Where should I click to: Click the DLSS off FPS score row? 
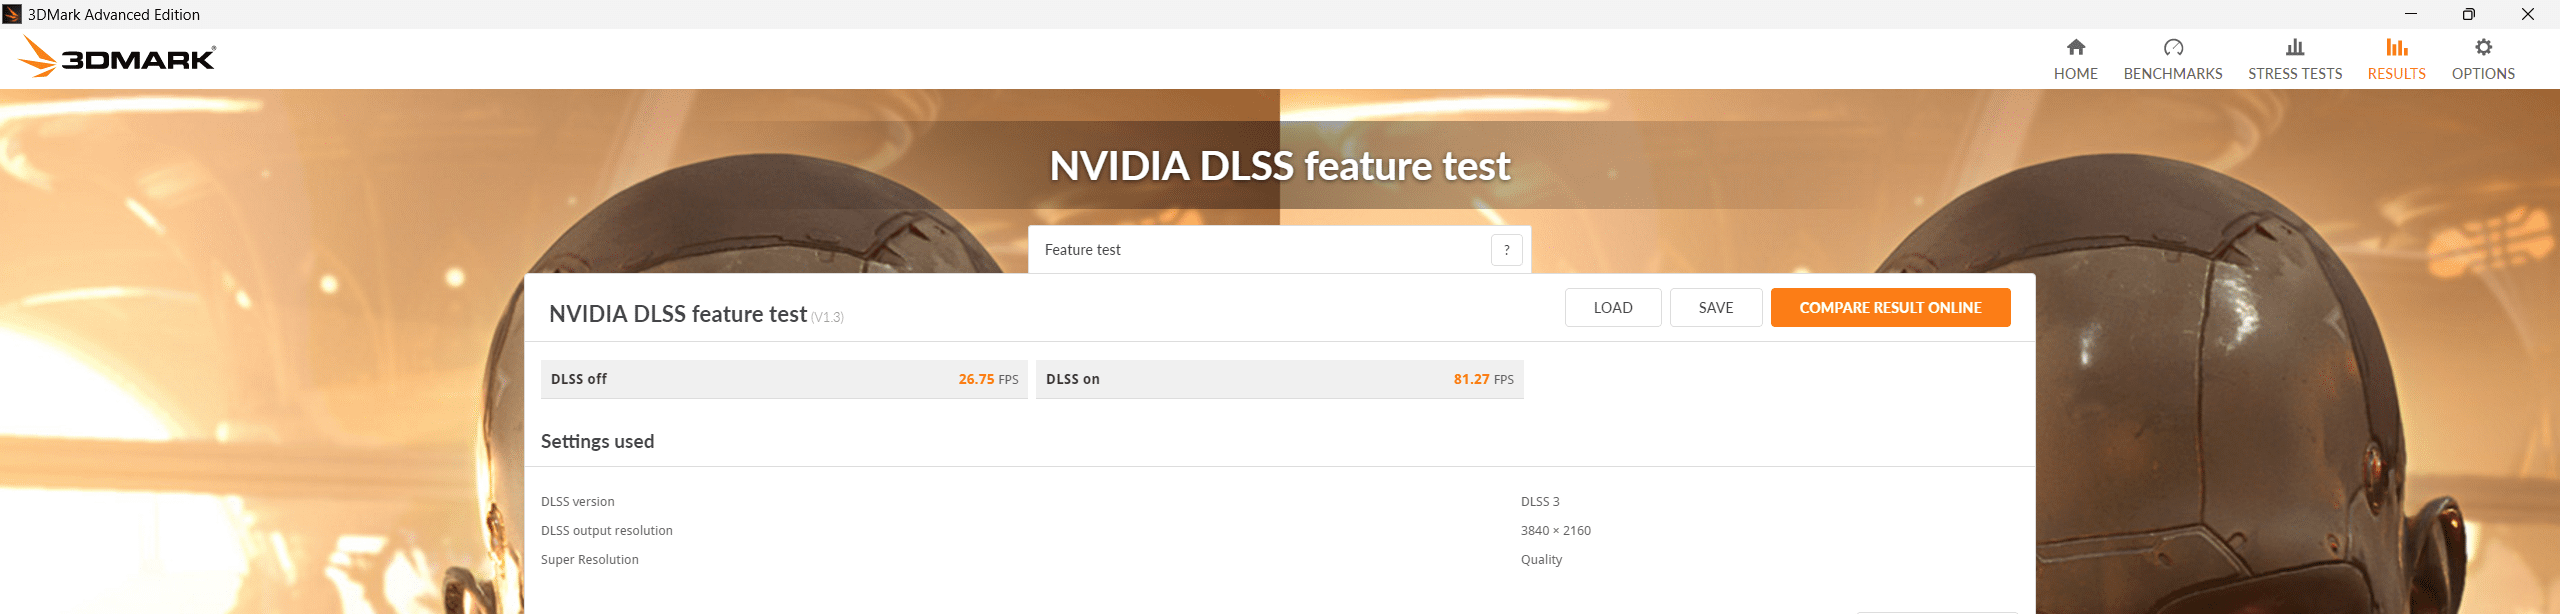(x=784, y=379)
